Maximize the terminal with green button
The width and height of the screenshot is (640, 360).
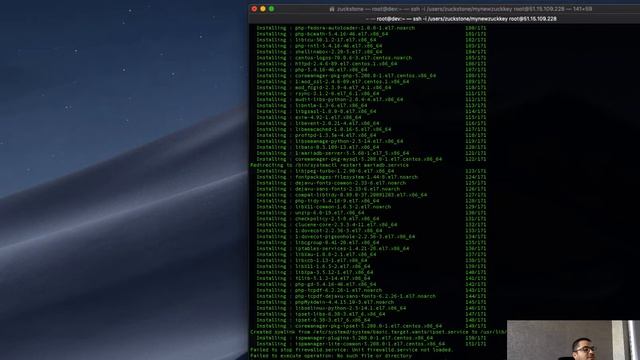pyautogui.click(x=272, y=9)
